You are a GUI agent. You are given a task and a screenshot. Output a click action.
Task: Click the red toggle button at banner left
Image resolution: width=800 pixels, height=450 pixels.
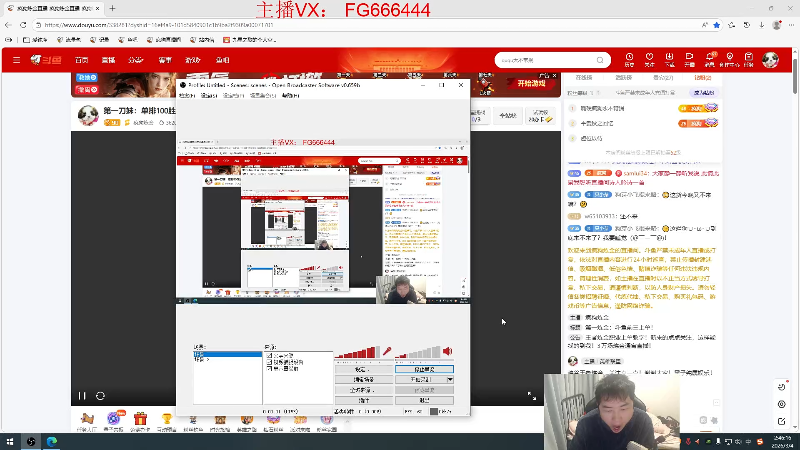click(87, 89)
